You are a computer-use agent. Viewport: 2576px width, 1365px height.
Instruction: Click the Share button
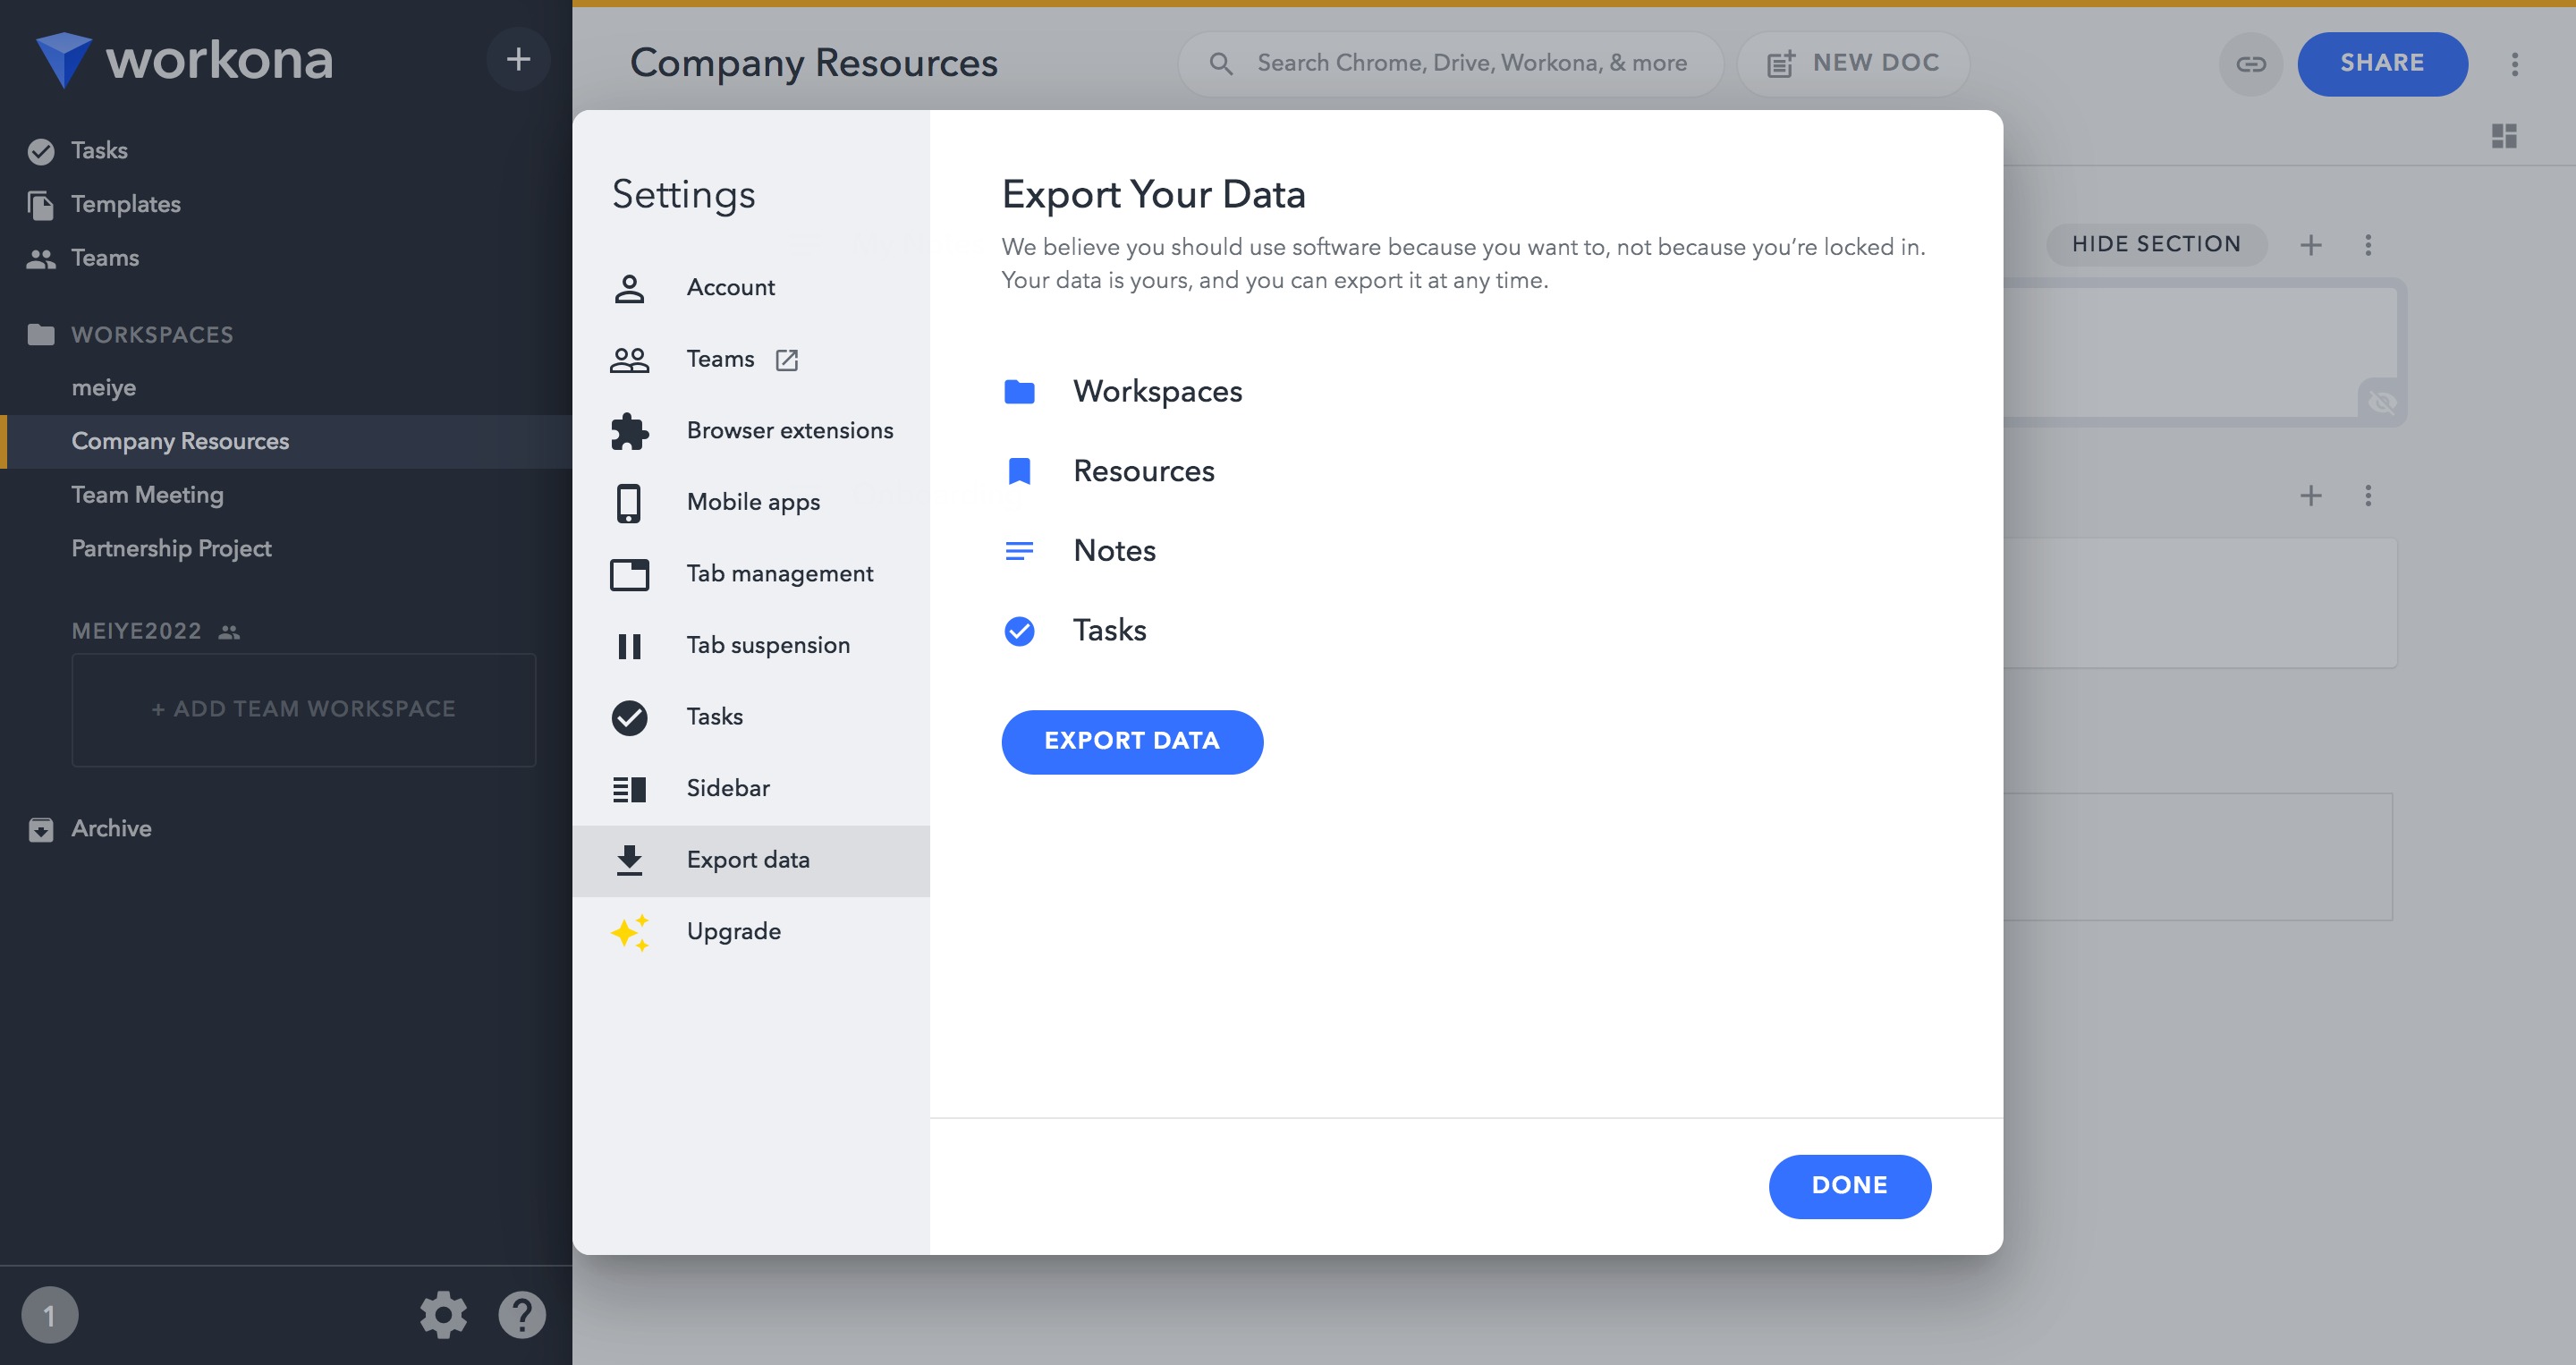[2382, 63]
